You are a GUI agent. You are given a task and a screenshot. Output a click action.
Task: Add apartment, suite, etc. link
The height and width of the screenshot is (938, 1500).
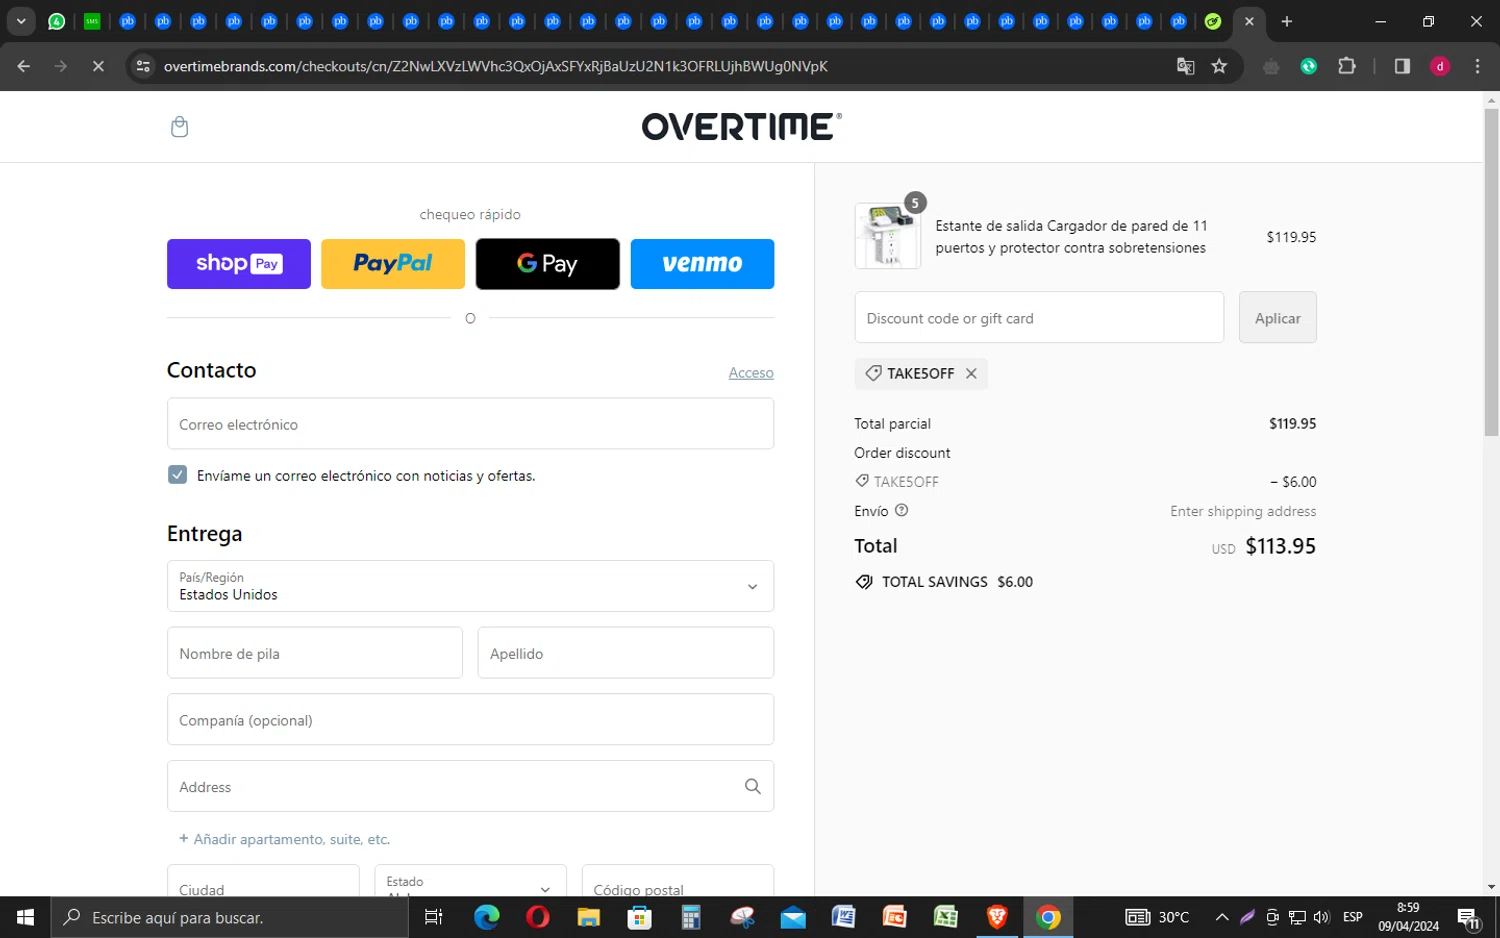284,839
